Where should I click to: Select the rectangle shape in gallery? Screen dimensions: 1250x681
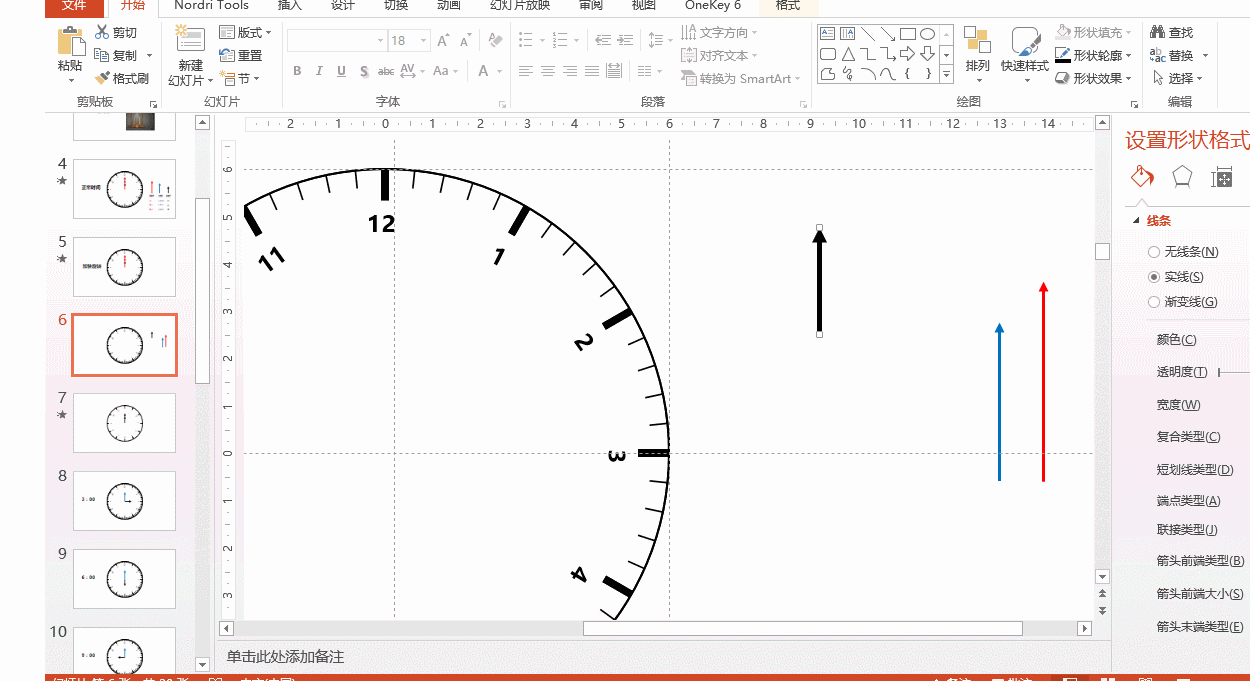click(908, 33)
